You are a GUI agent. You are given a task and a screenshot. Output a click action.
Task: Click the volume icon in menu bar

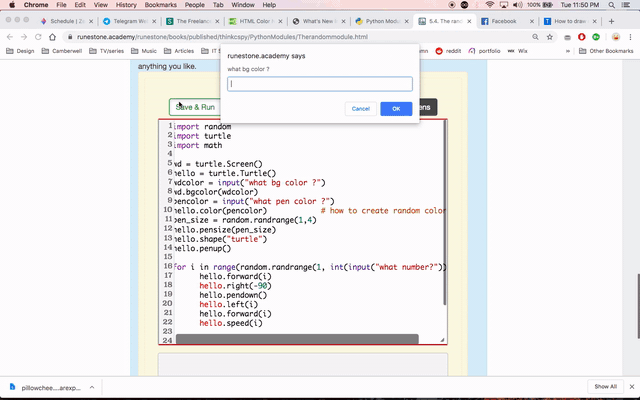[518, 5]
